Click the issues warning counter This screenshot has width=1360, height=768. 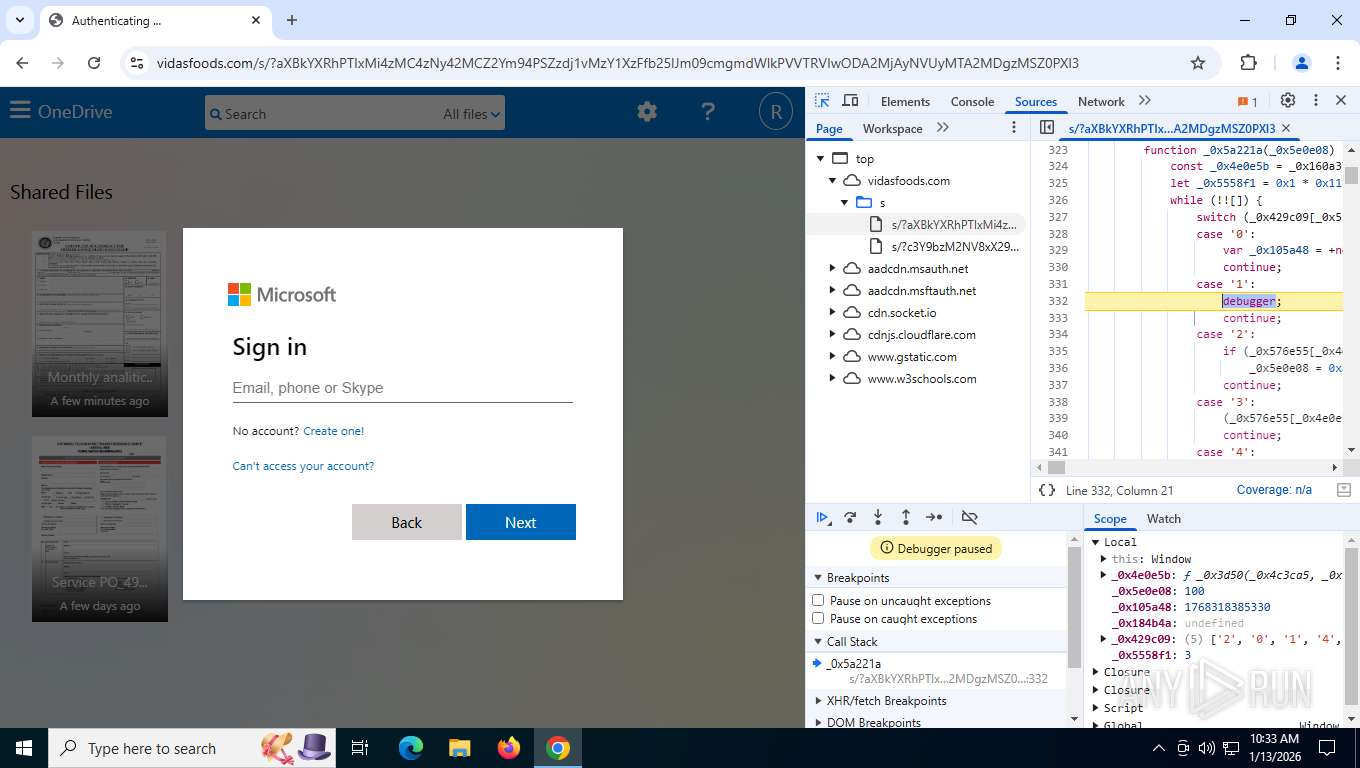pyautogui.click(x=1247, y=101)
